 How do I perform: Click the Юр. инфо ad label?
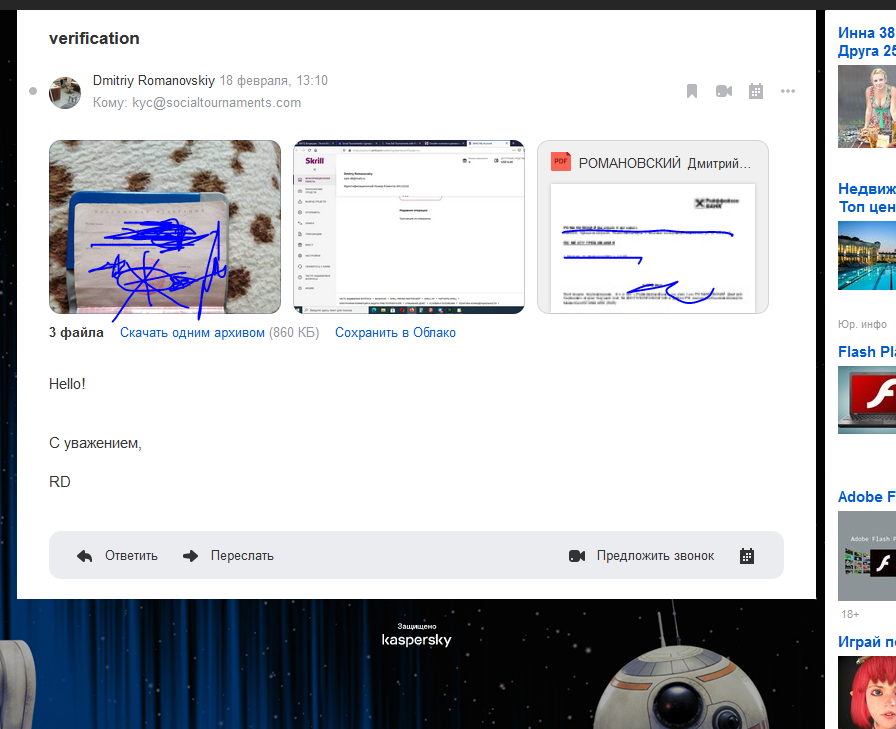(x=862, y=325)
